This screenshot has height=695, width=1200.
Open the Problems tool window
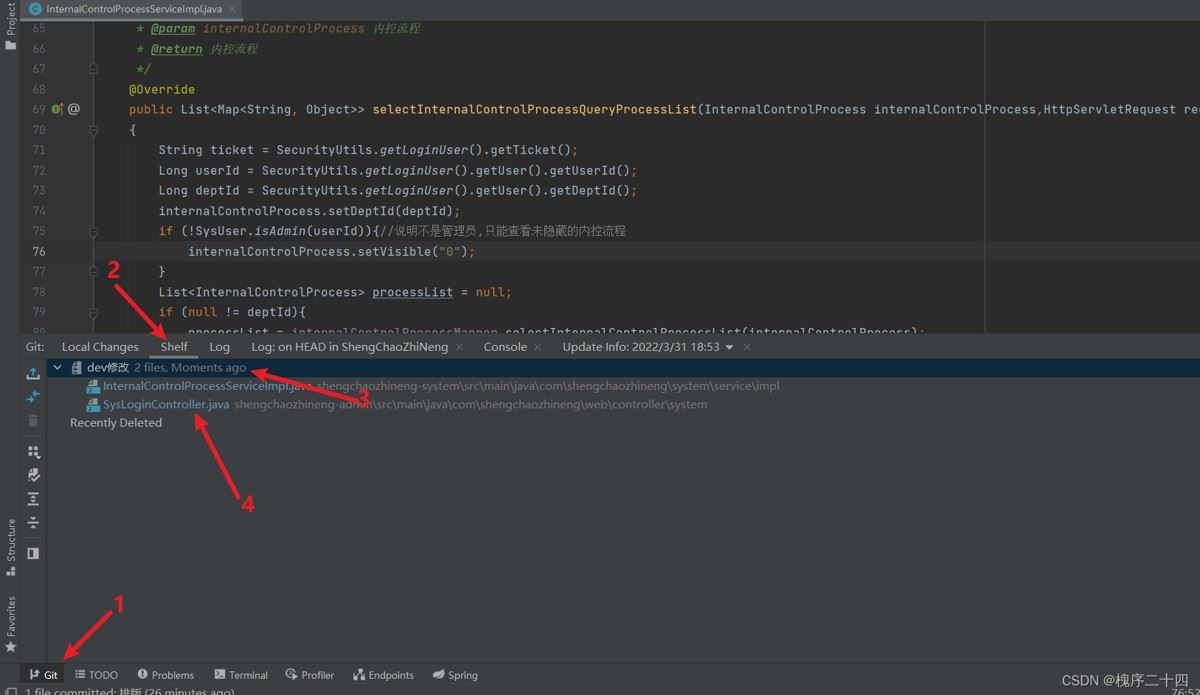[x=165, y=675]
